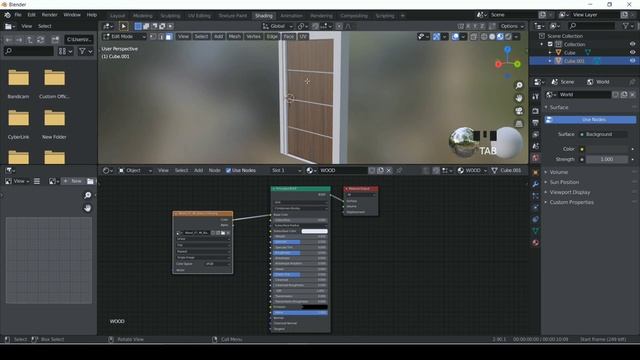Viewport: 640px width, 360px height.
Task: Expand the Sun Position panel
Action: [564, 182]
